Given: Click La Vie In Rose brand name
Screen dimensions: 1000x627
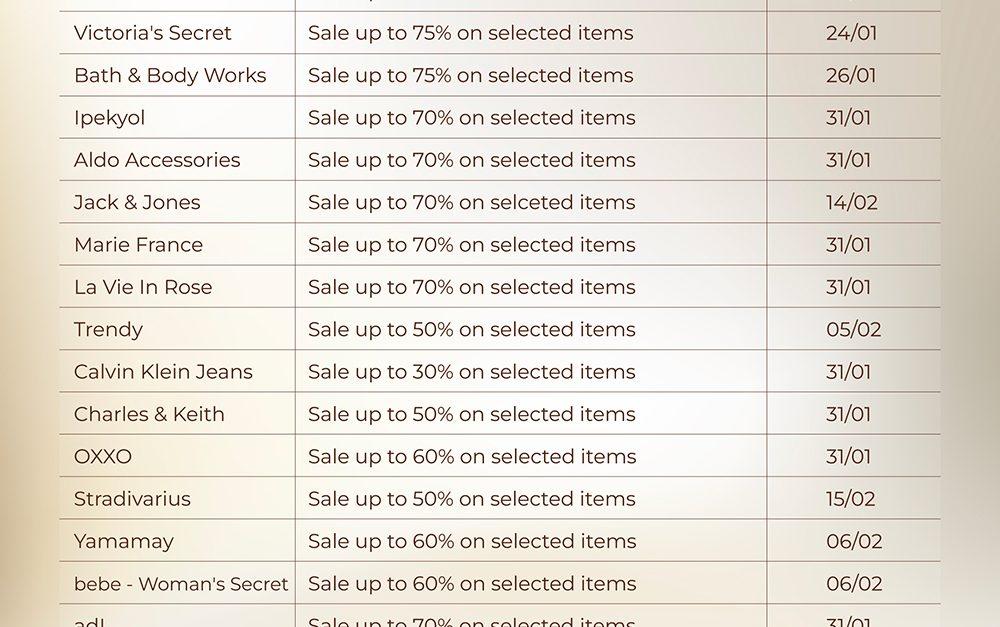Looking at the screenshot, I should 143,287.
